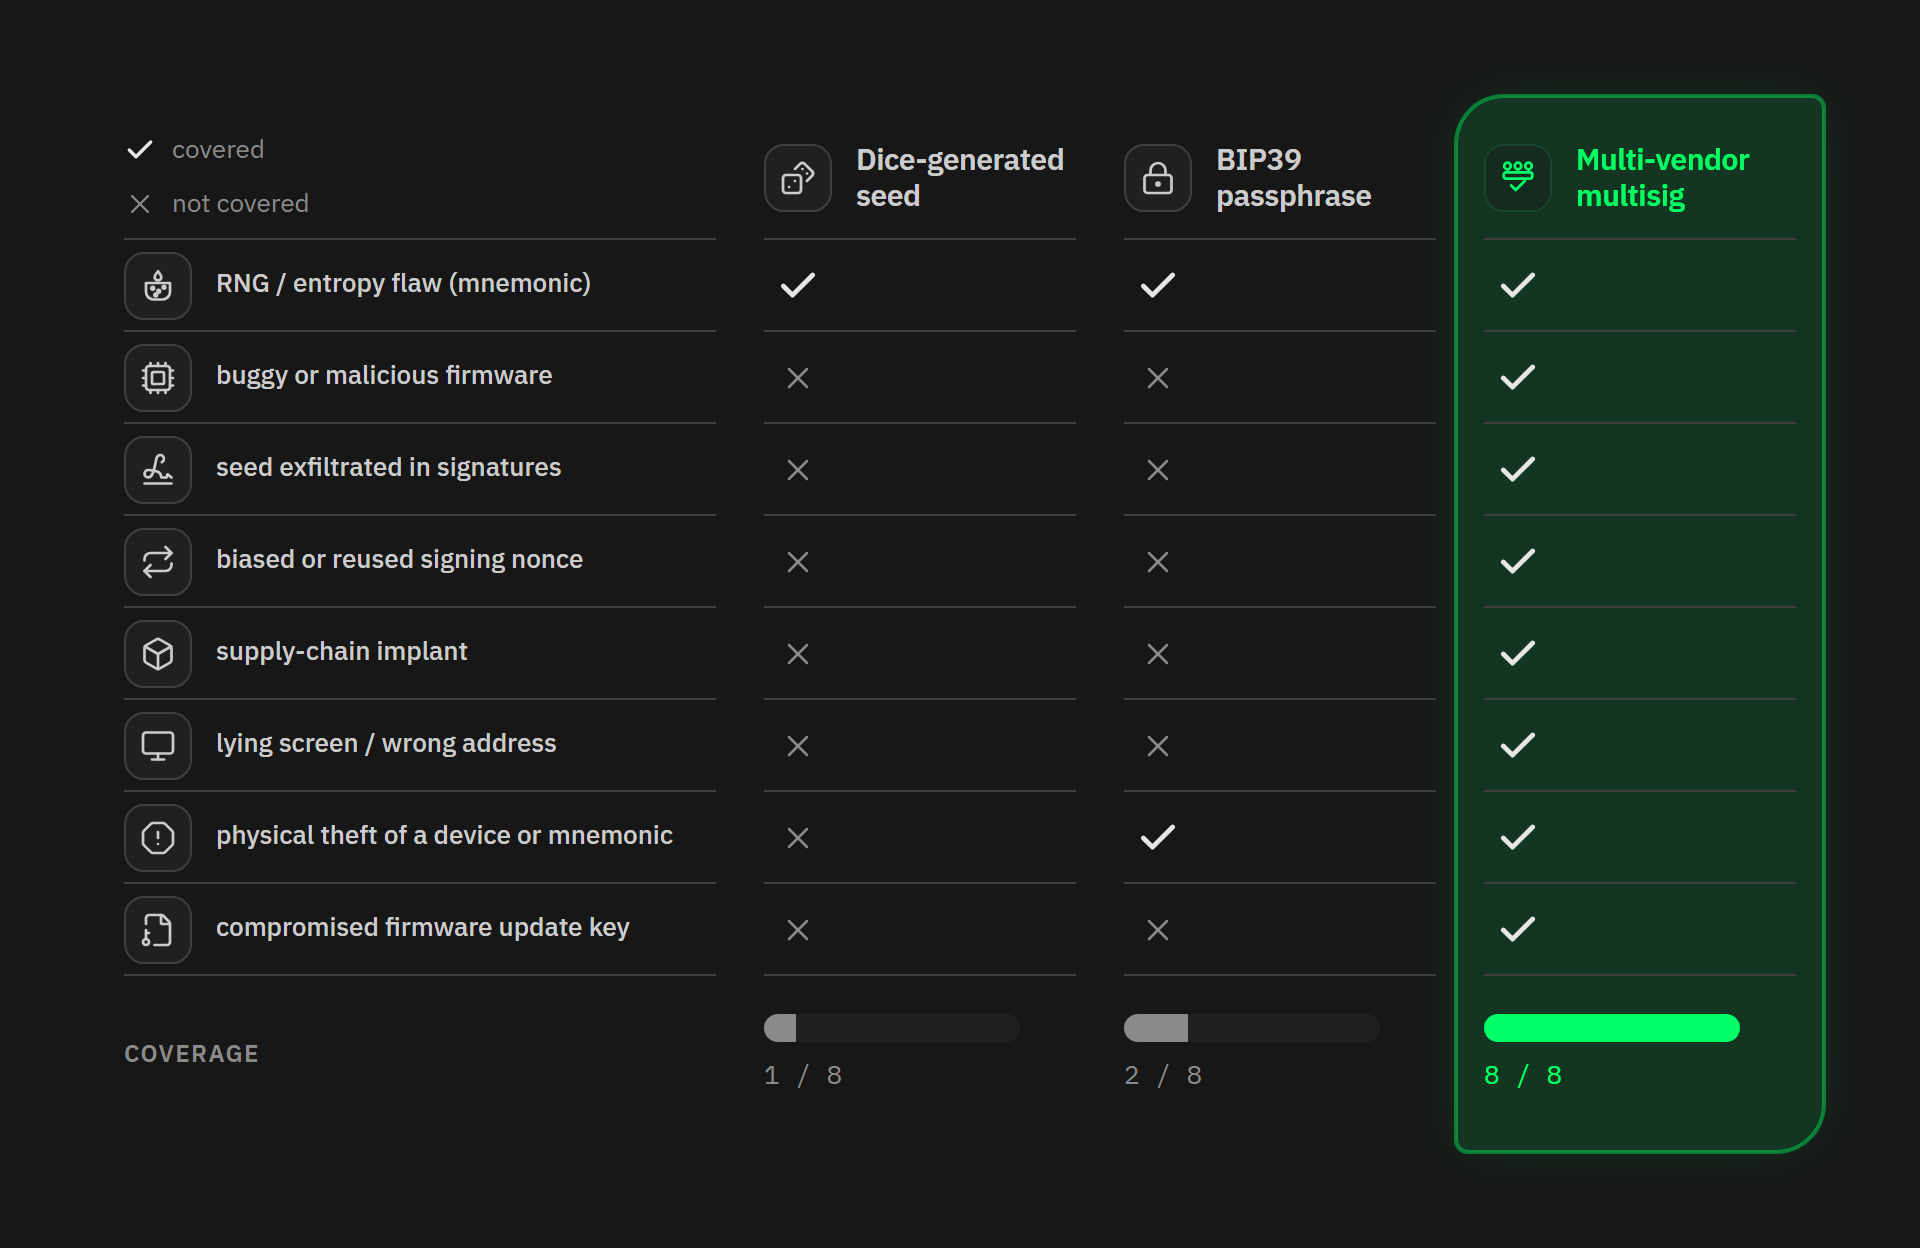Click the 'seed exfiltrated in signatures' label
The image size is (1920, 1248).
click(x=388, y=468)
